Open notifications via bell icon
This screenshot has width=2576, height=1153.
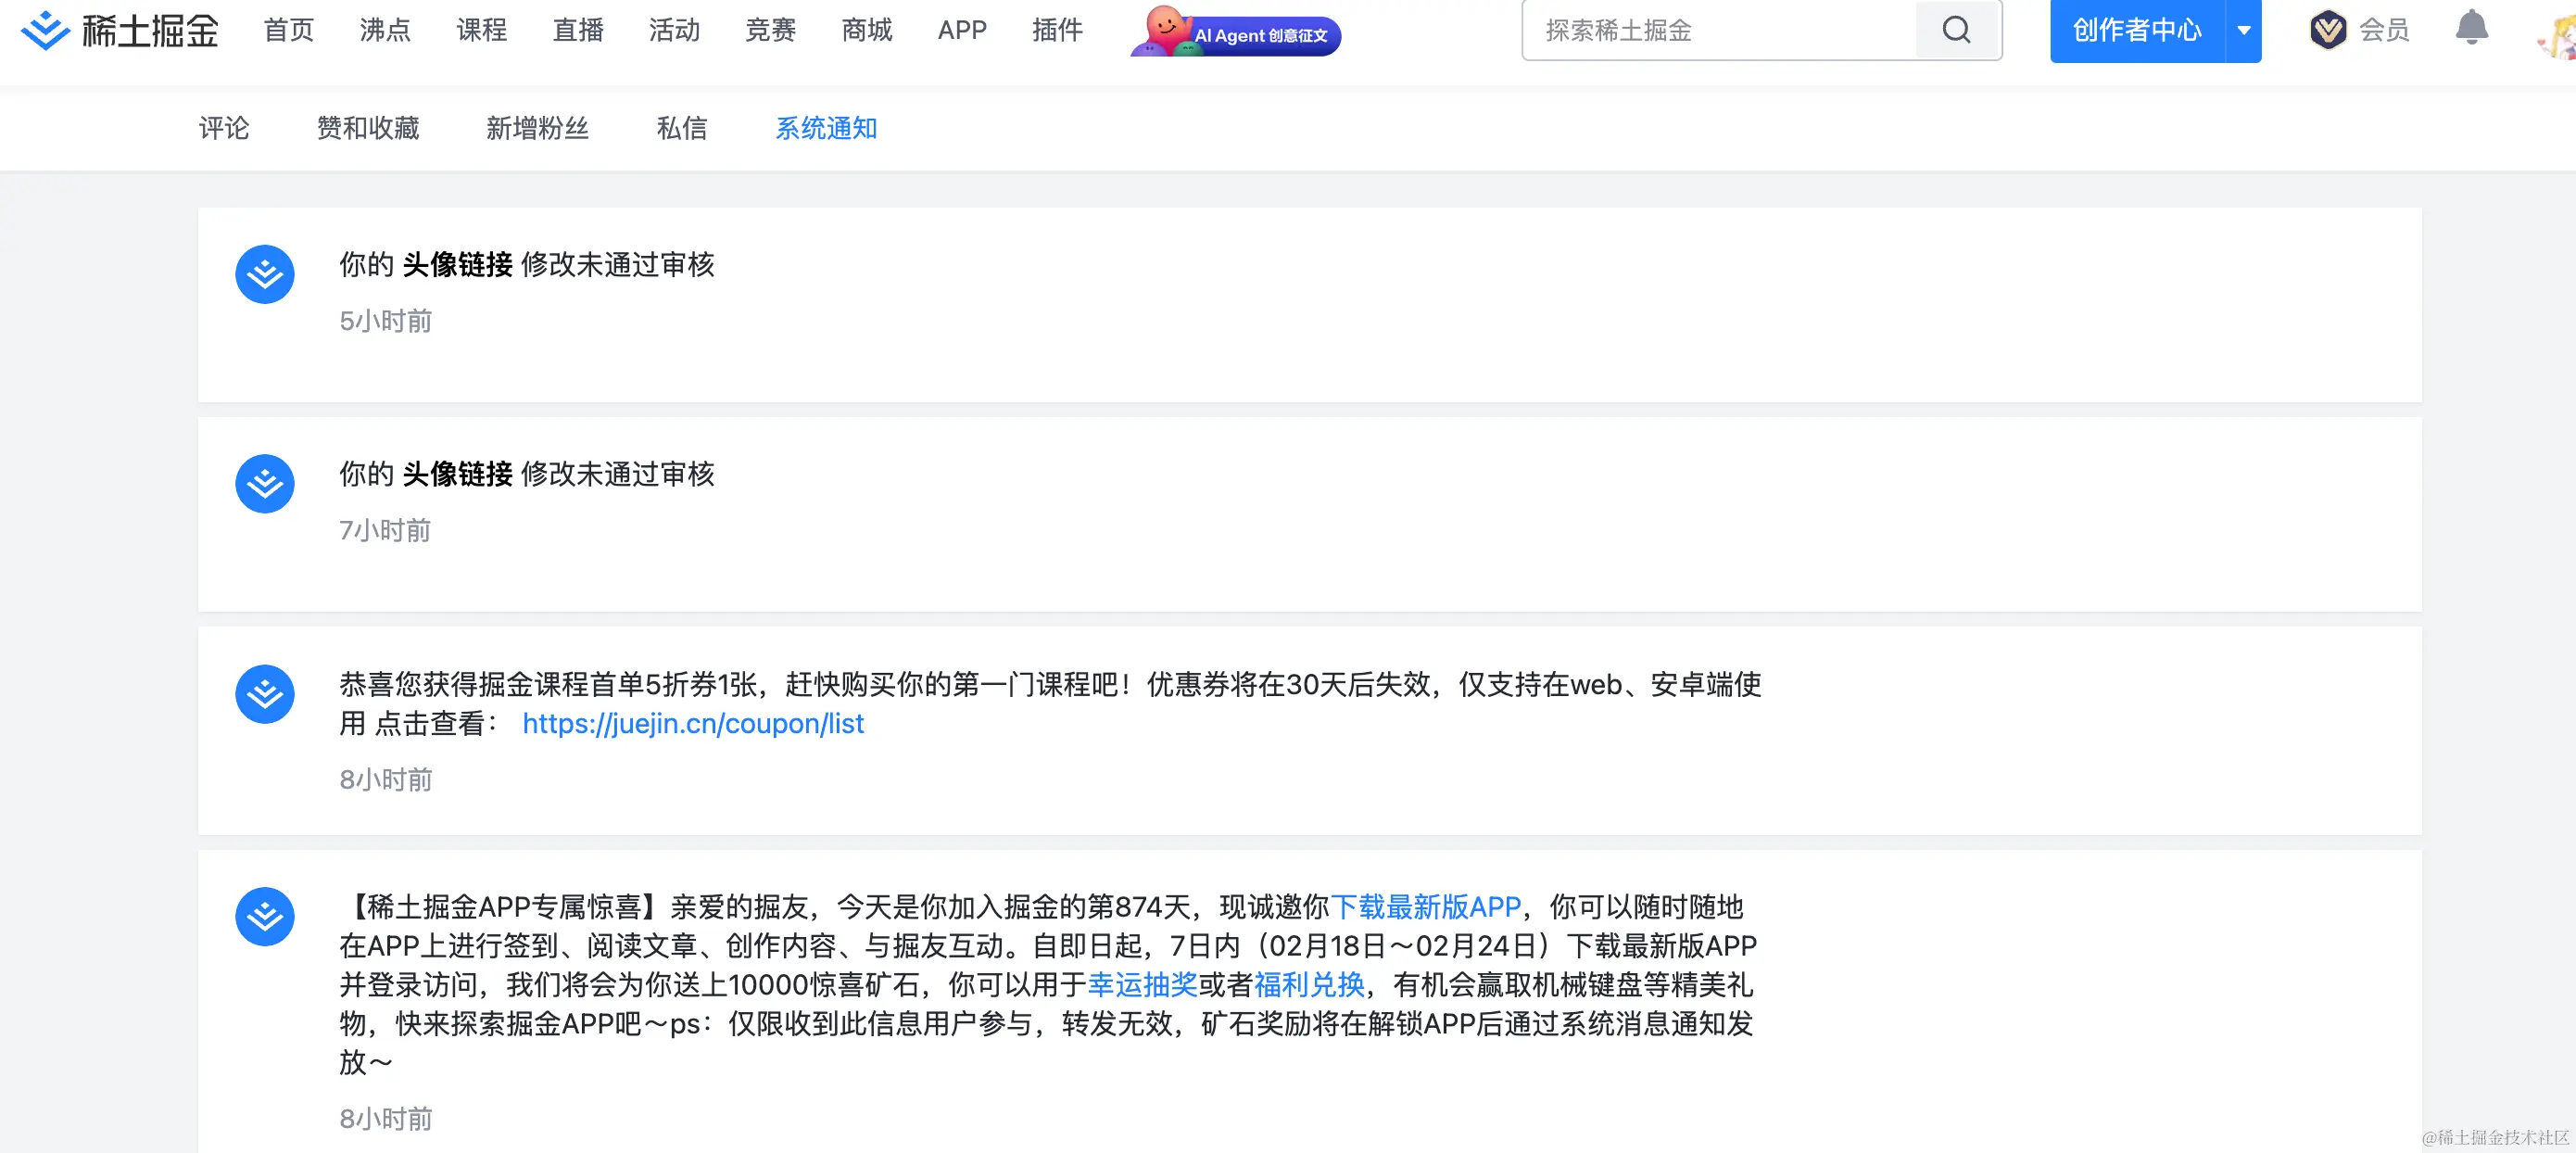[x=2471, y=28]
